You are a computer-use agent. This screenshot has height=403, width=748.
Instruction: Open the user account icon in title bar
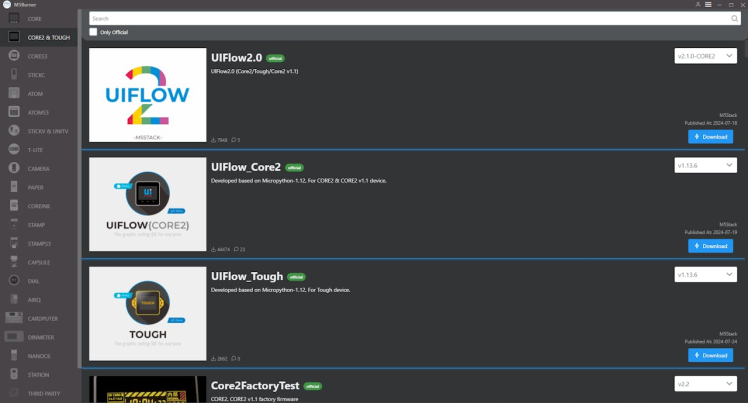tap(698, 4)
